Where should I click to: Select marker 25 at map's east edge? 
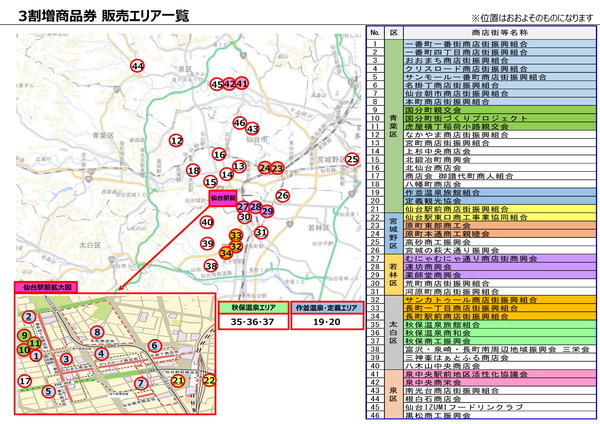tap(352, 159)
